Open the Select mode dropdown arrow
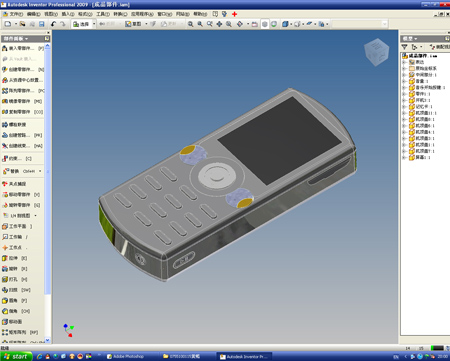450x361 pixels. tap(94, 24)
